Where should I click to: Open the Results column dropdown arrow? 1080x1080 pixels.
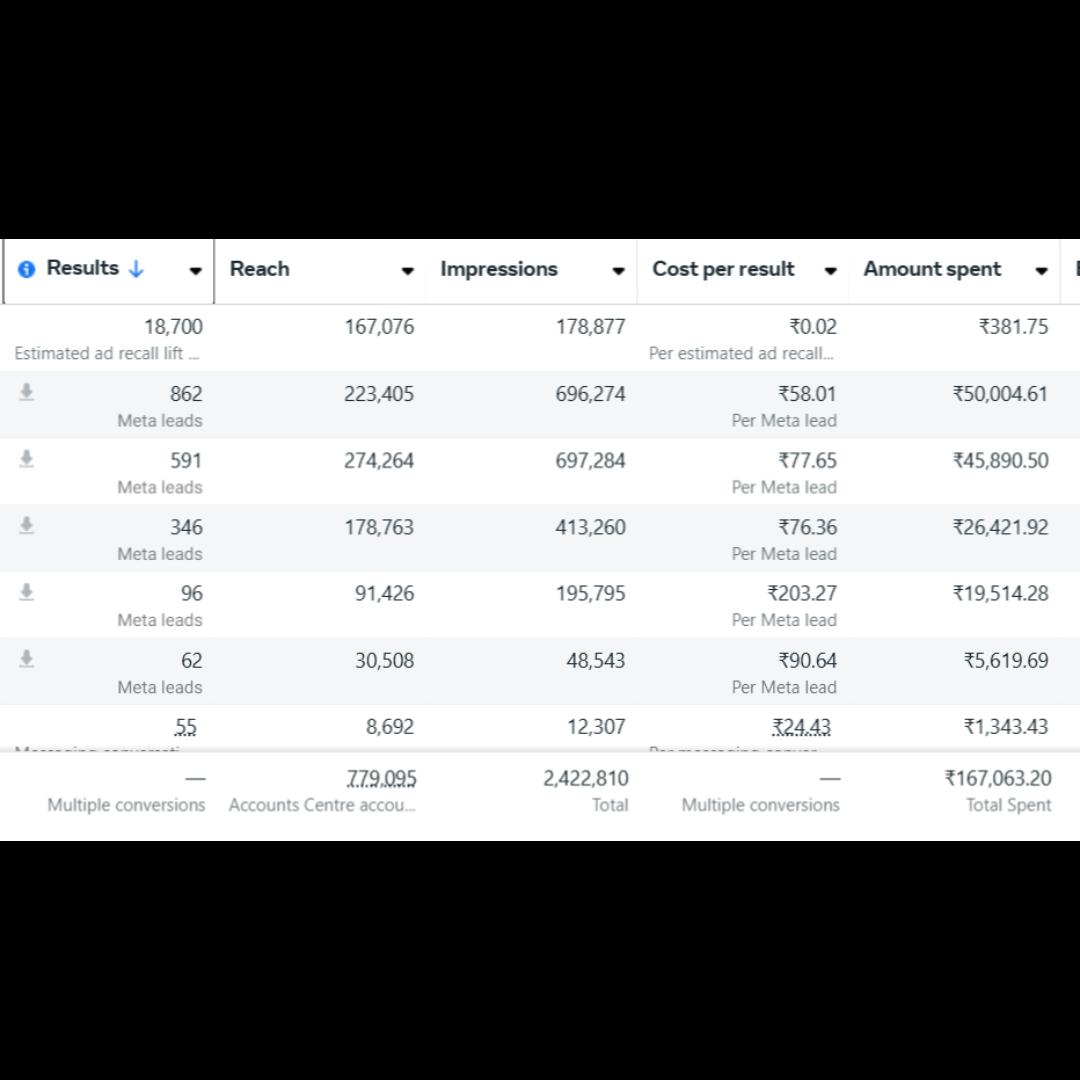195,271
